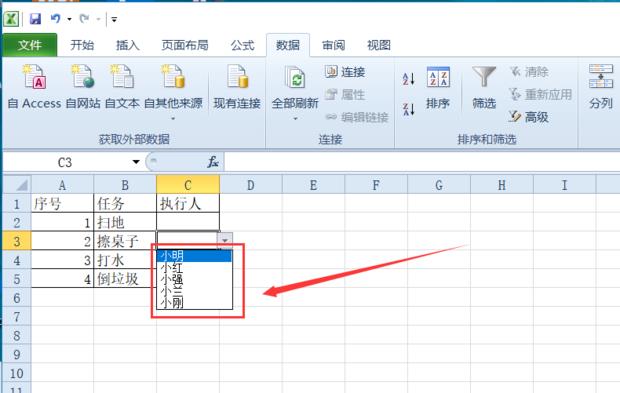Sort ascending with the A-Z icon

[408, 79]
